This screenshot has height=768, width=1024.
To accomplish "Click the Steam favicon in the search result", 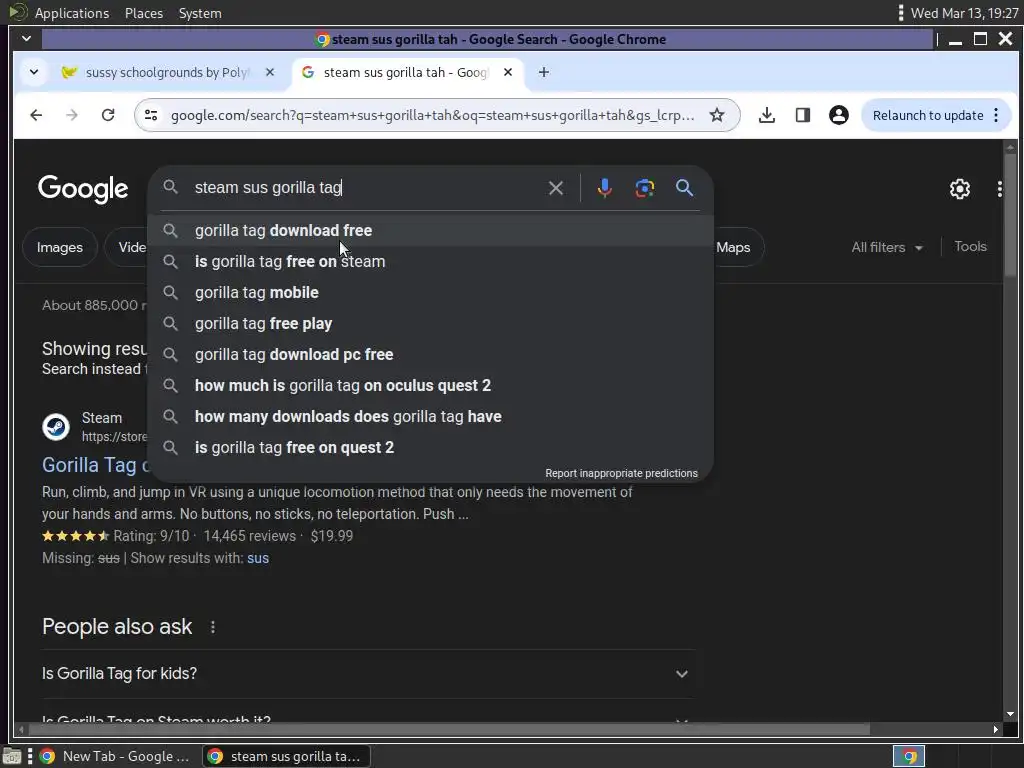I will pyautogui.click(x=56, y=427).
